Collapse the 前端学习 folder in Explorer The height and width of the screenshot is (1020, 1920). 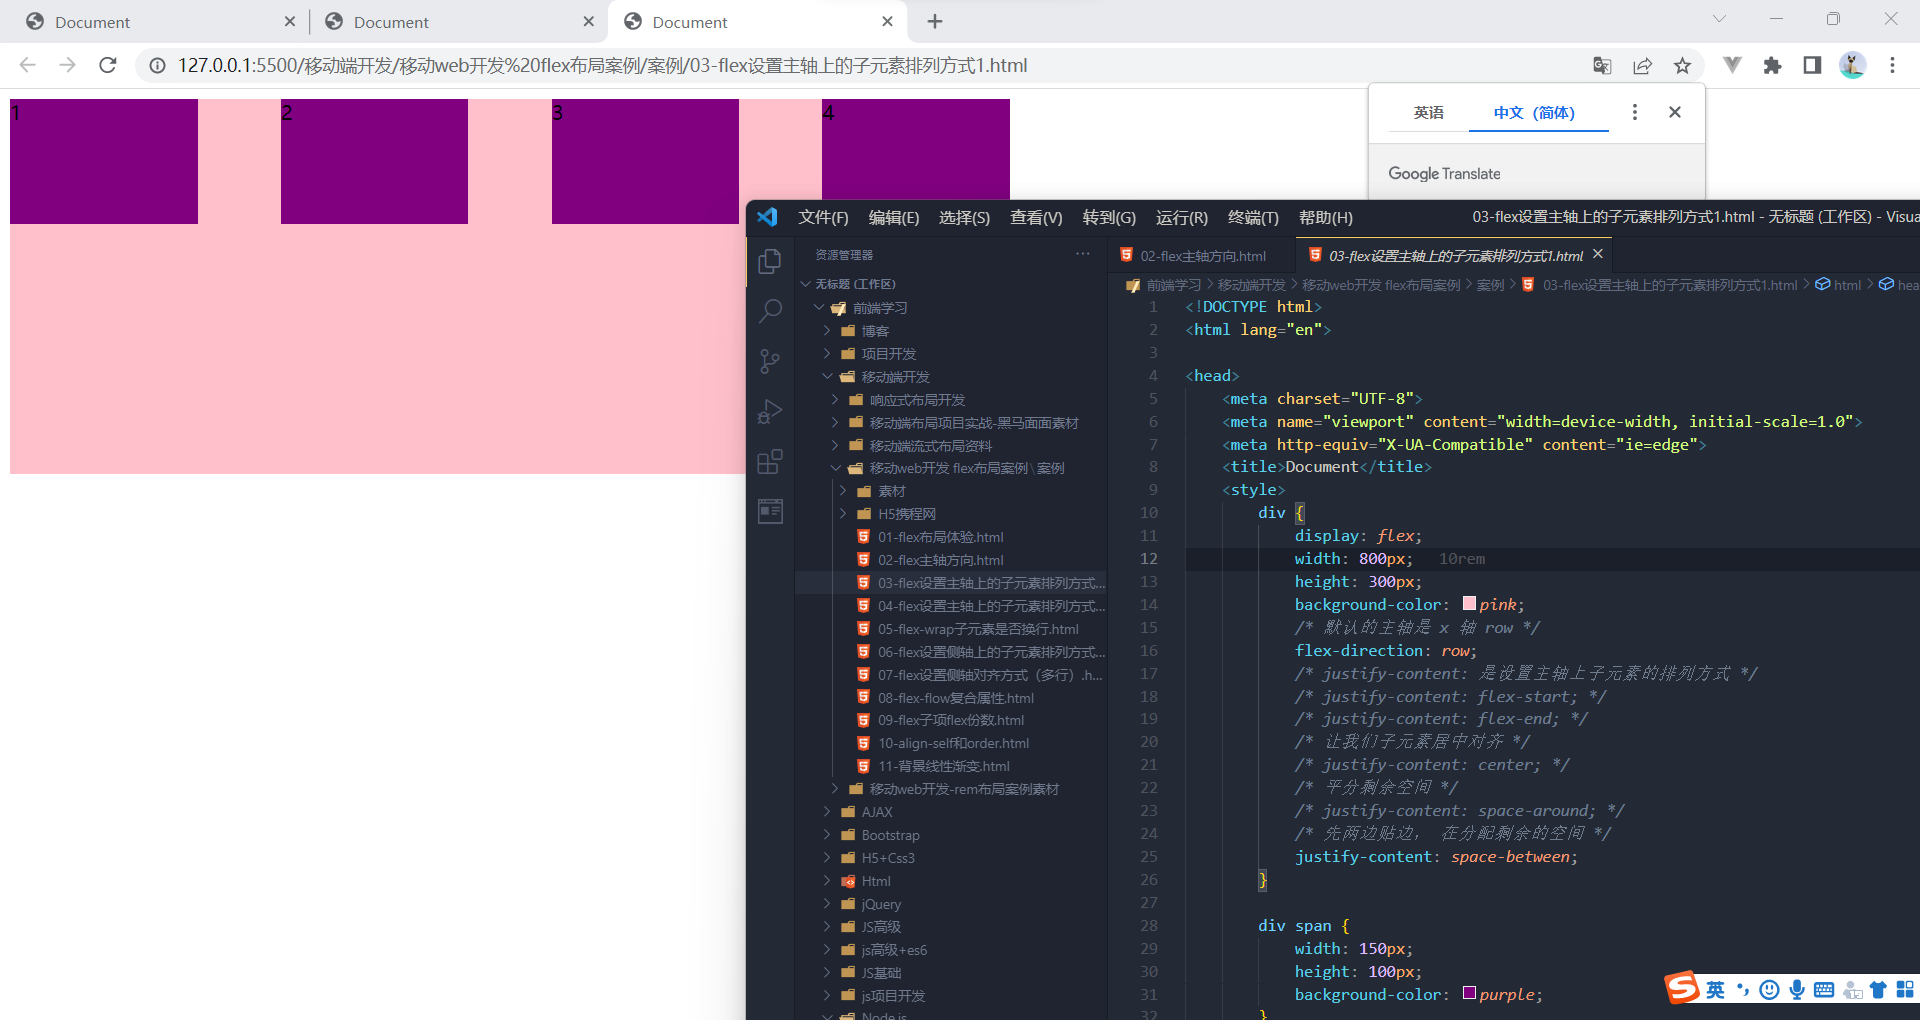(818, 307)
